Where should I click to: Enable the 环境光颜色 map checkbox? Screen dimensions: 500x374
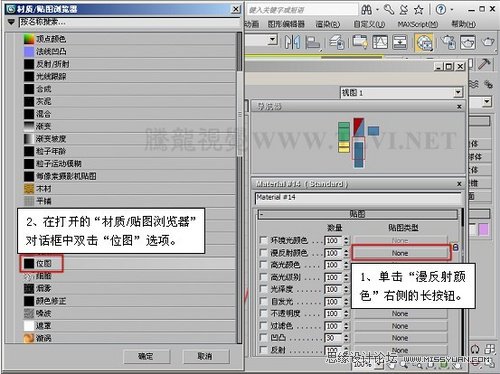click(x=263, y=240)
